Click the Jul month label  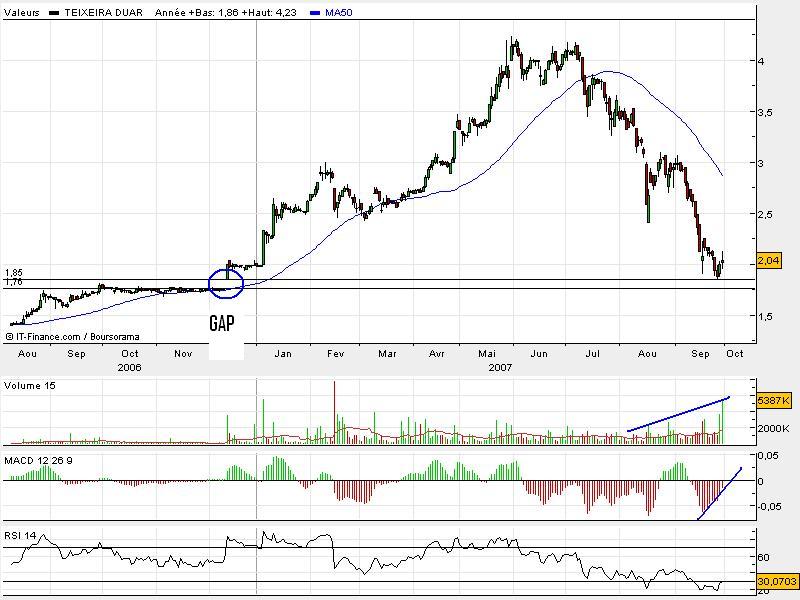click(592, 354)
